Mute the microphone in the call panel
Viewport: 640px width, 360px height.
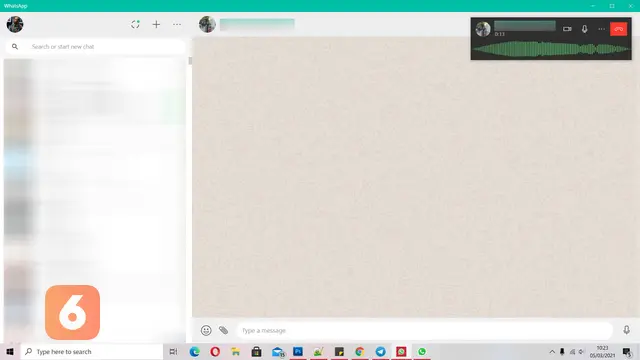point(584,29)
